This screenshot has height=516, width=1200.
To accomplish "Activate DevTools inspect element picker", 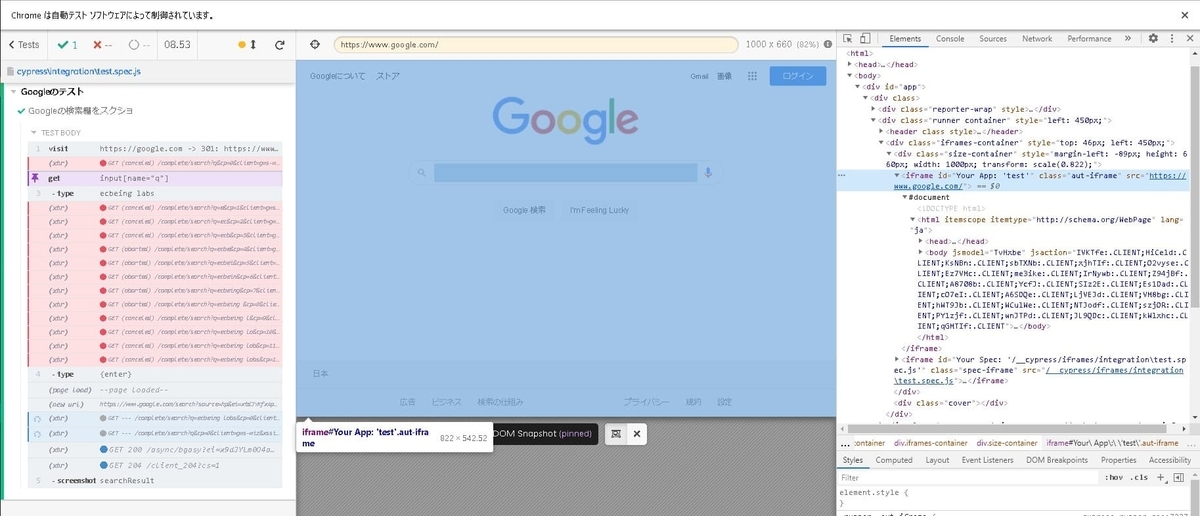I will pyautogui.click(x=848, y=39).
